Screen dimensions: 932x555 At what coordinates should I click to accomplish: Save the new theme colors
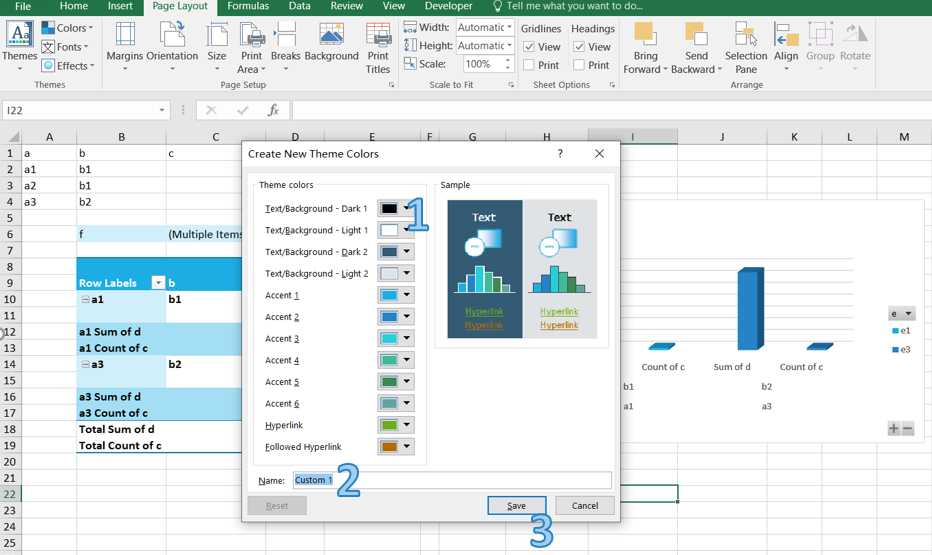[x=516, y=506]
